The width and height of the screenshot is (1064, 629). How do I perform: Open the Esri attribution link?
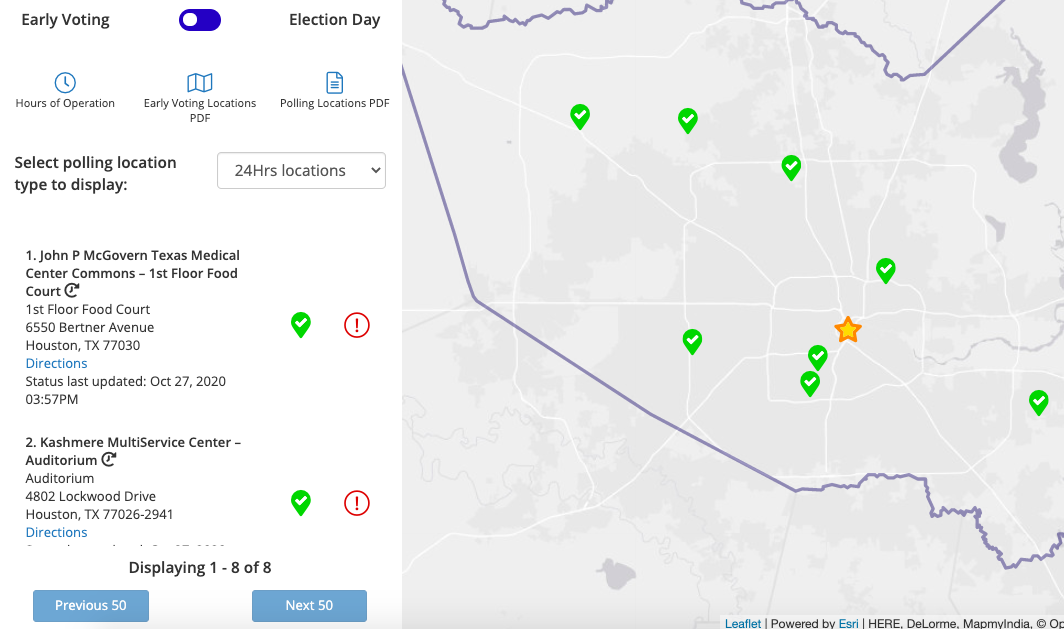[848, 623]
